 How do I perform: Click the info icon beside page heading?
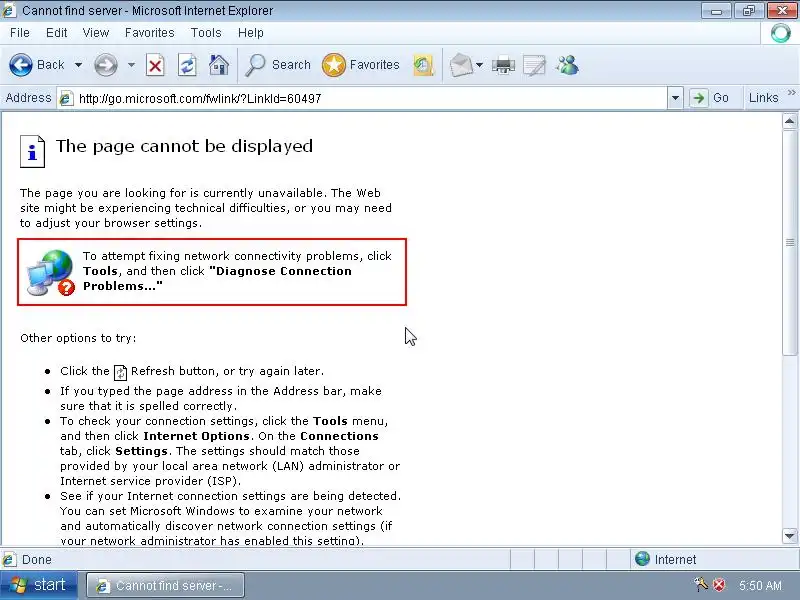32,152
